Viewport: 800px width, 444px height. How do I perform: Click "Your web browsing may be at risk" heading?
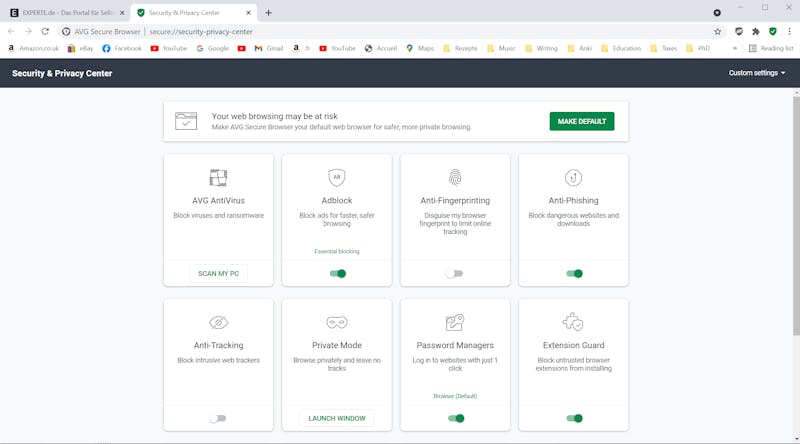(274, 116)
